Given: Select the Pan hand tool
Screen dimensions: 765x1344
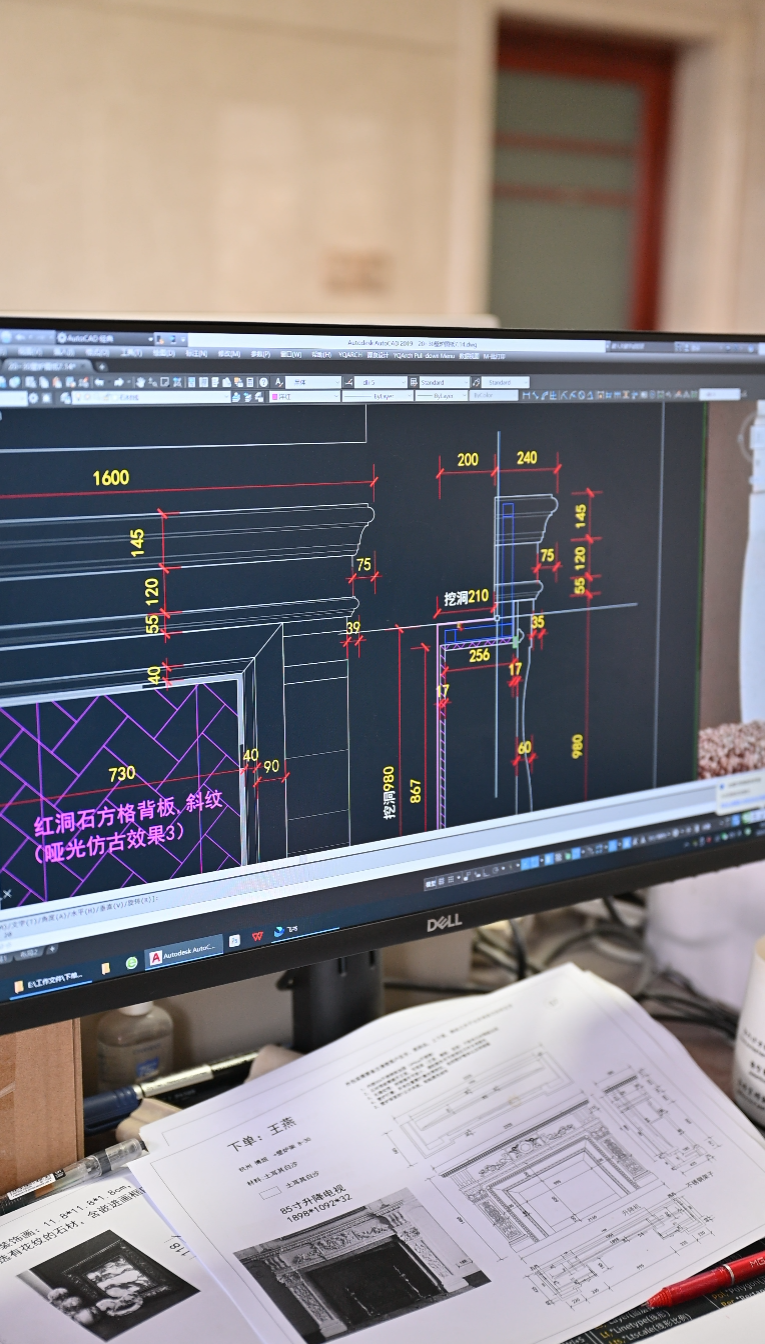Looking at the screenshot, I should [140, 382].
